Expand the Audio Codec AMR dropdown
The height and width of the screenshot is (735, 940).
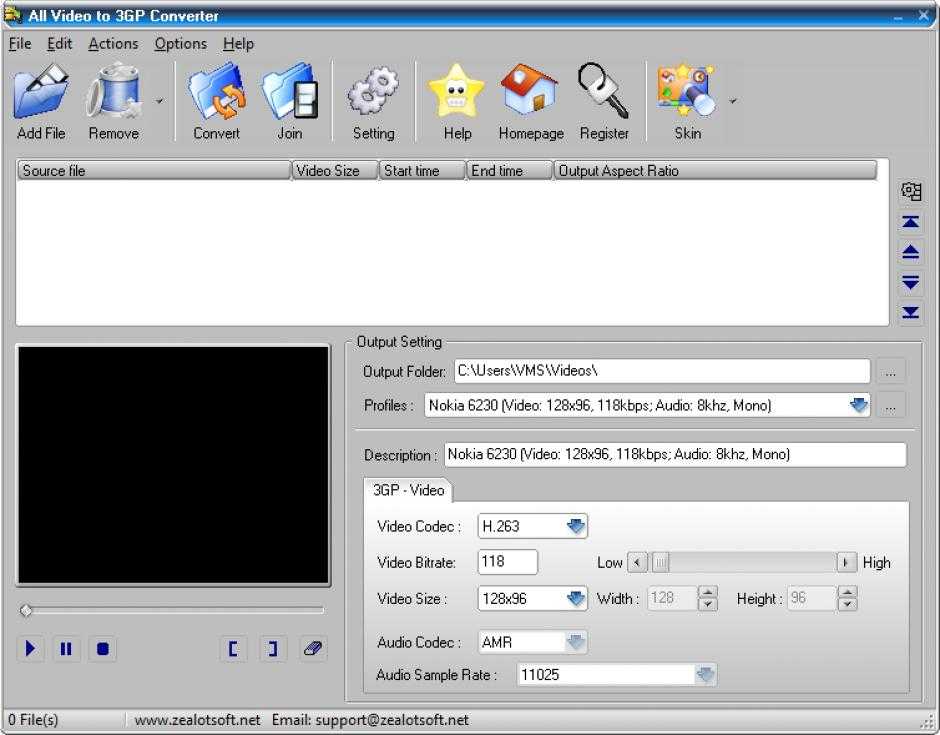pyautogui.click(x=576, y=642)
